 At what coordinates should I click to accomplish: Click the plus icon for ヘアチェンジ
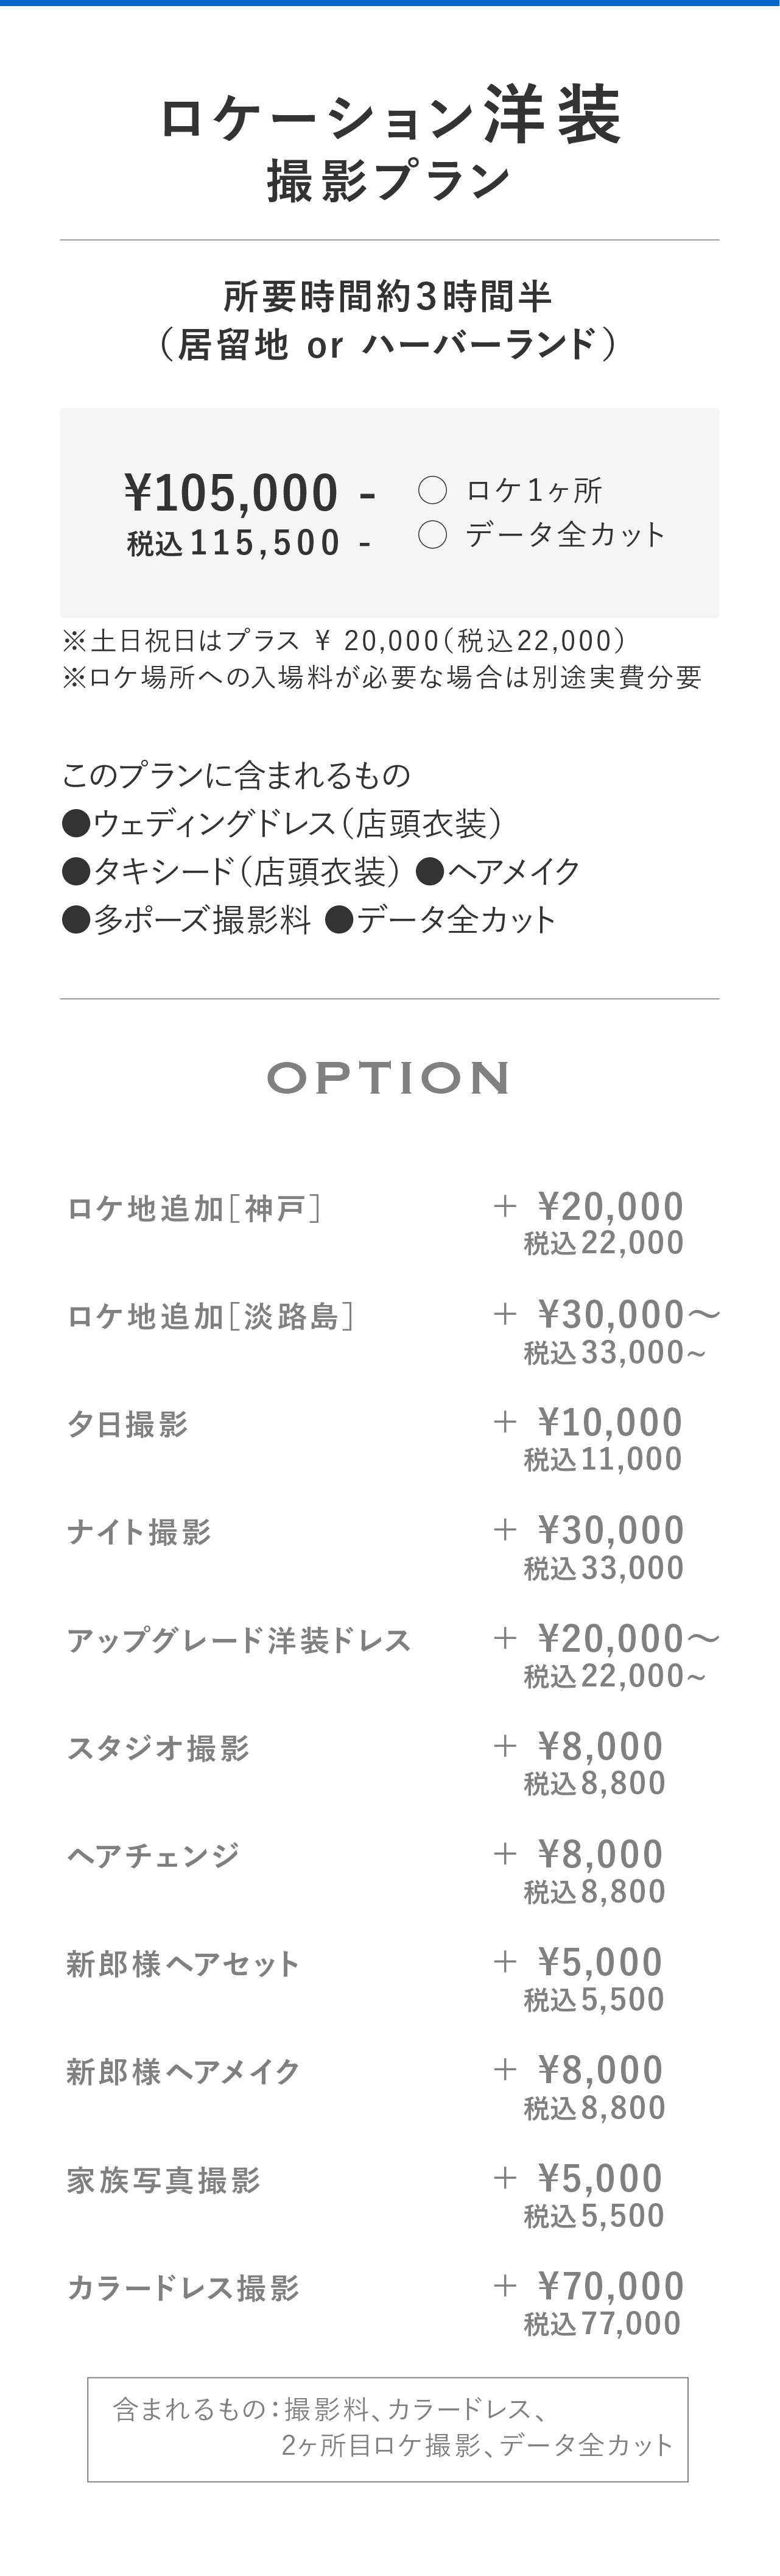[x=505, y=1854]
